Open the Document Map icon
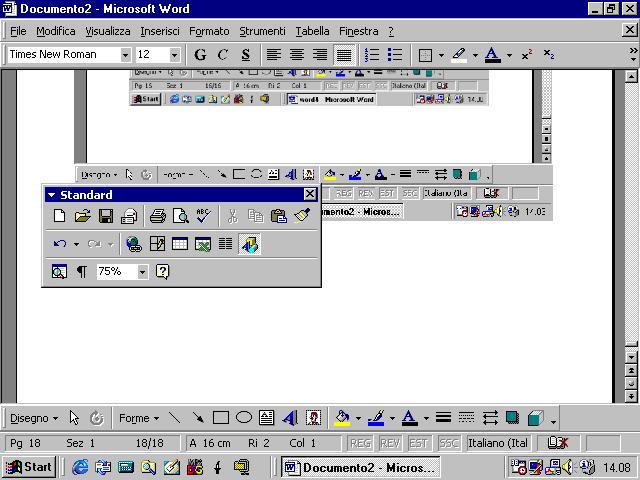Screen dimensions: 640x480 coord(59,271)
